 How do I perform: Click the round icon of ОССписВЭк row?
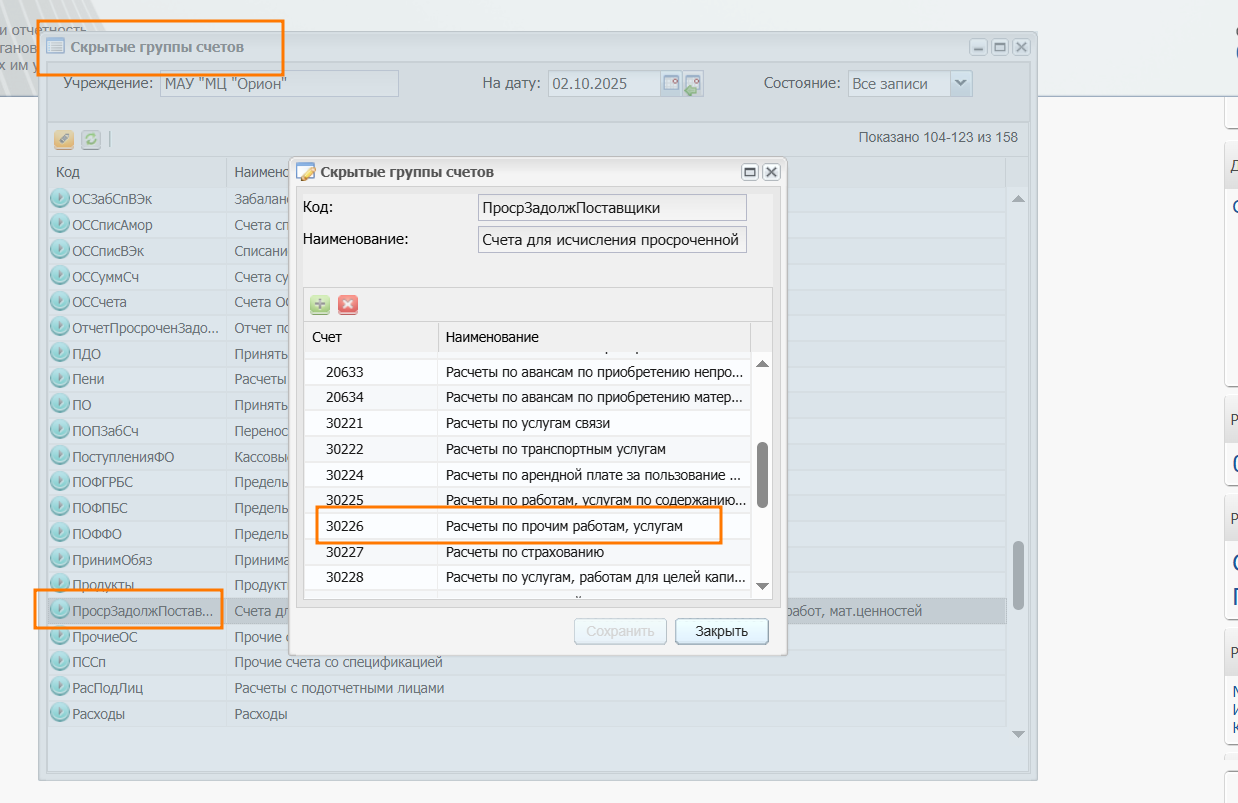coord(60,250)
